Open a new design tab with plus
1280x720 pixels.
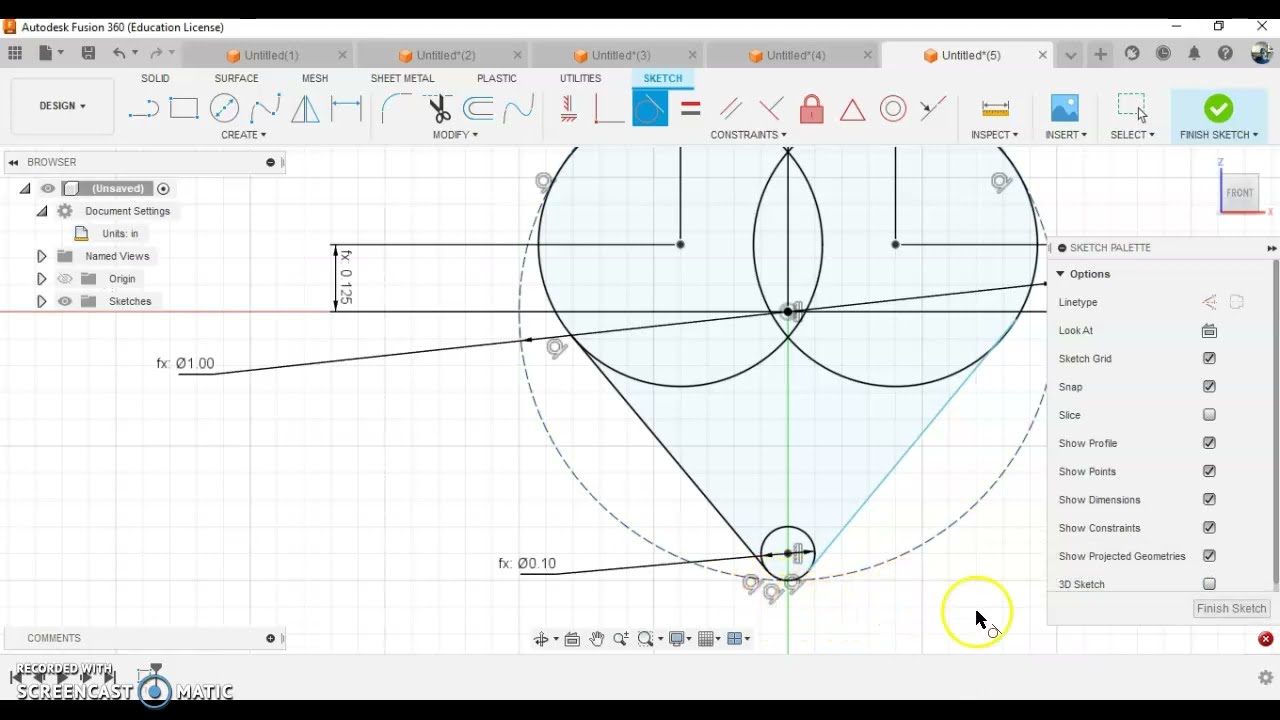(x=1101, y=54)
